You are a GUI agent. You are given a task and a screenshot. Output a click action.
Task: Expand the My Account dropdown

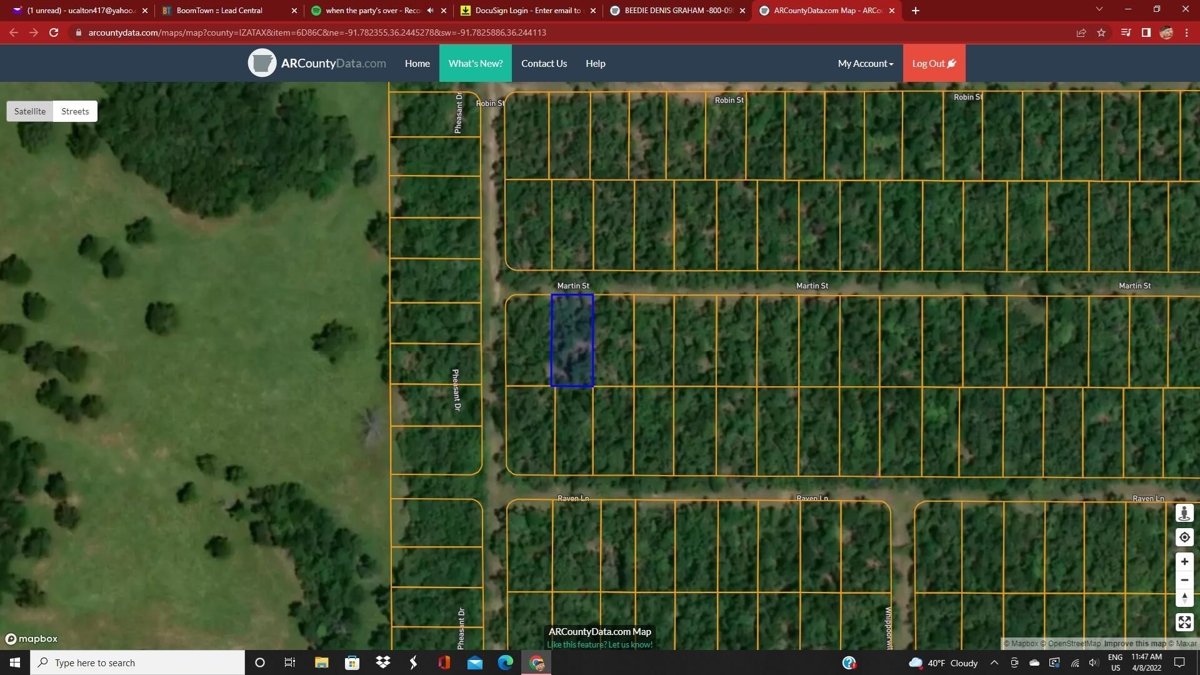(x=865, y=63)
